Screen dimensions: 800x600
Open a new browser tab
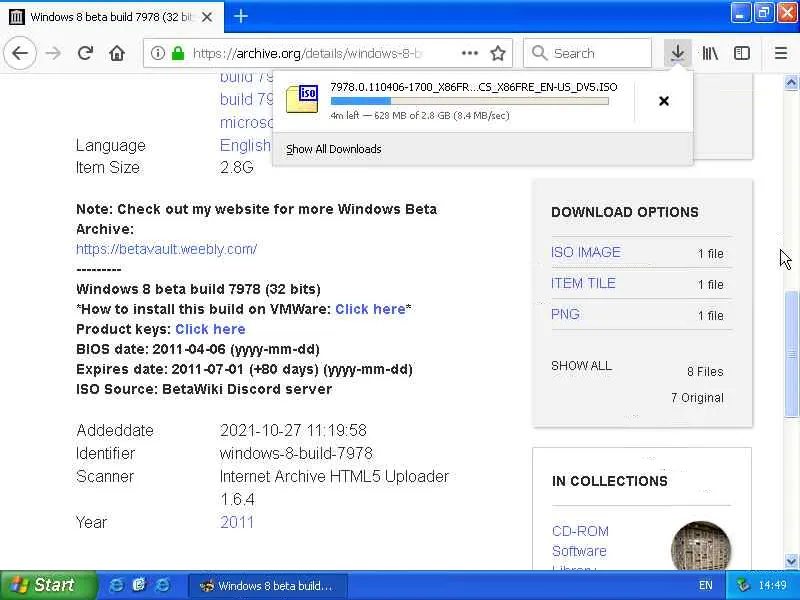pyautogui.click(x=240, y=16)
